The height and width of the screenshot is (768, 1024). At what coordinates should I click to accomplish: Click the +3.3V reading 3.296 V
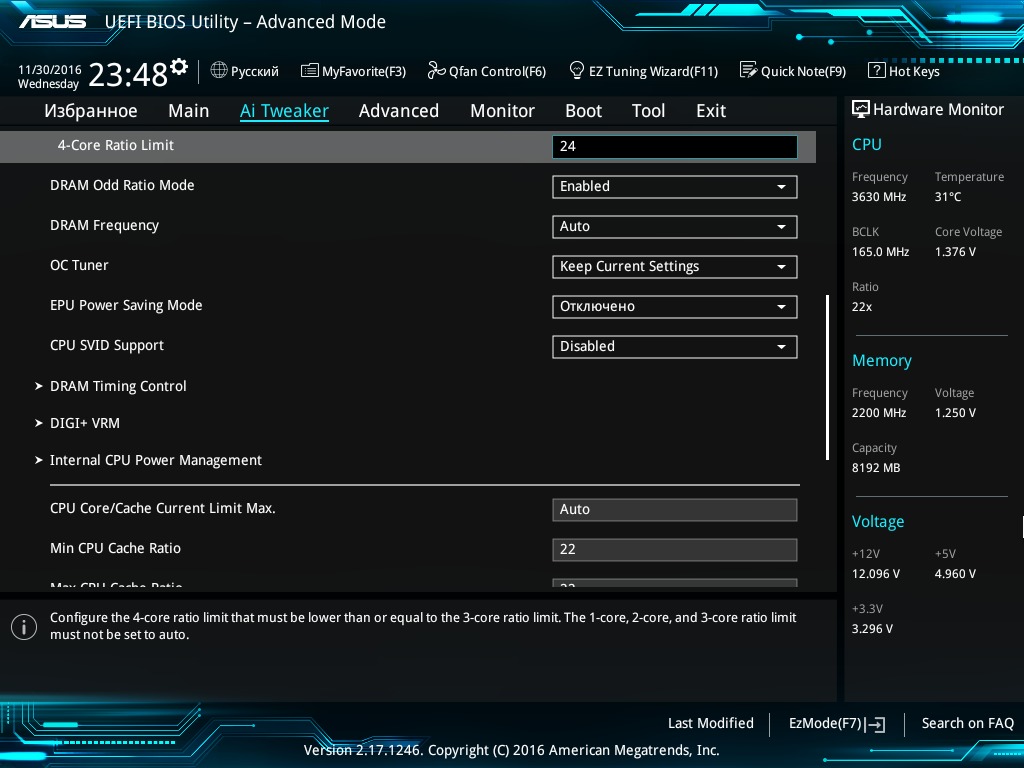point(872,629)
